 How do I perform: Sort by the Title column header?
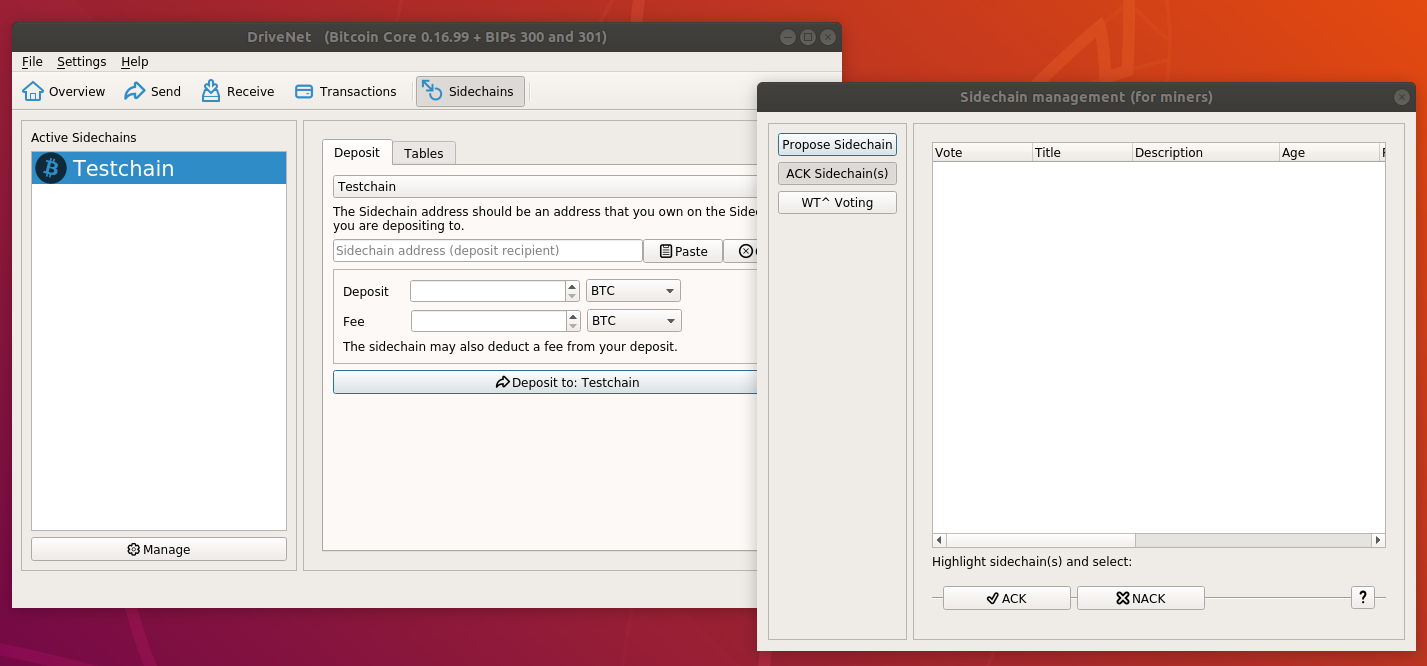(1082, 152)
